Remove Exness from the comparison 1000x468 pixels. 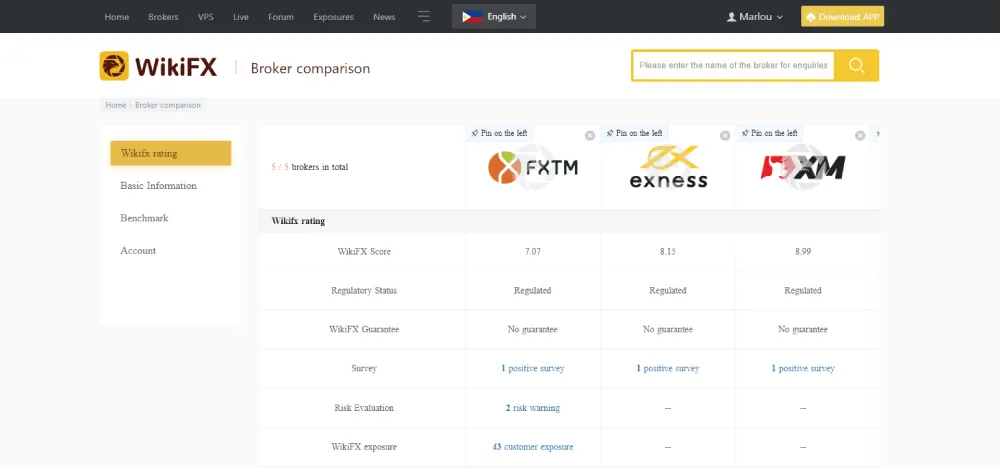(725, 135)
